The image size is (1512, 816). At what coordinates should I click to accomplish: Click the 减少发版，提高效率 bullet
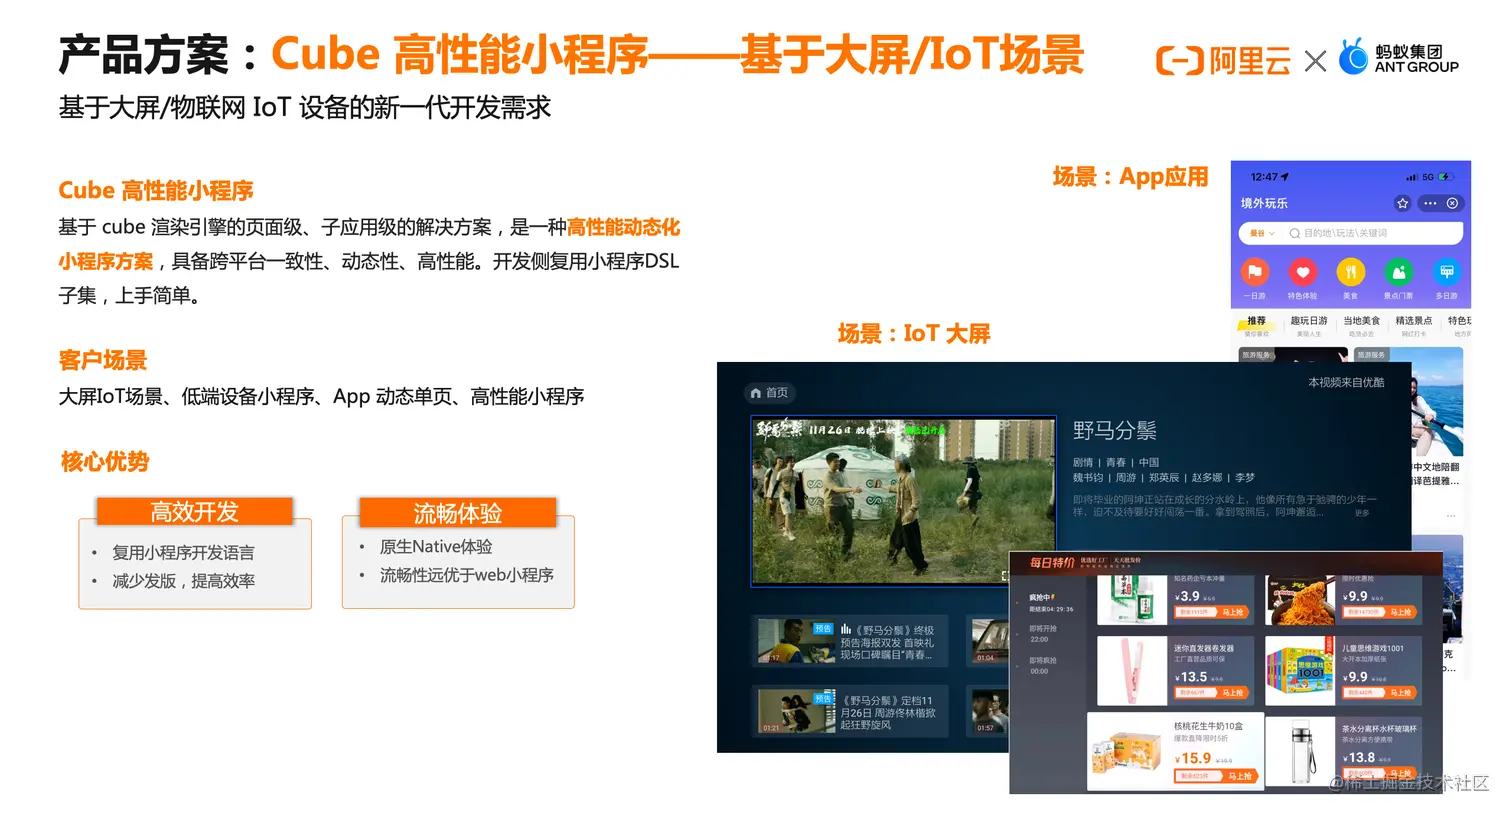click(183, 580)
